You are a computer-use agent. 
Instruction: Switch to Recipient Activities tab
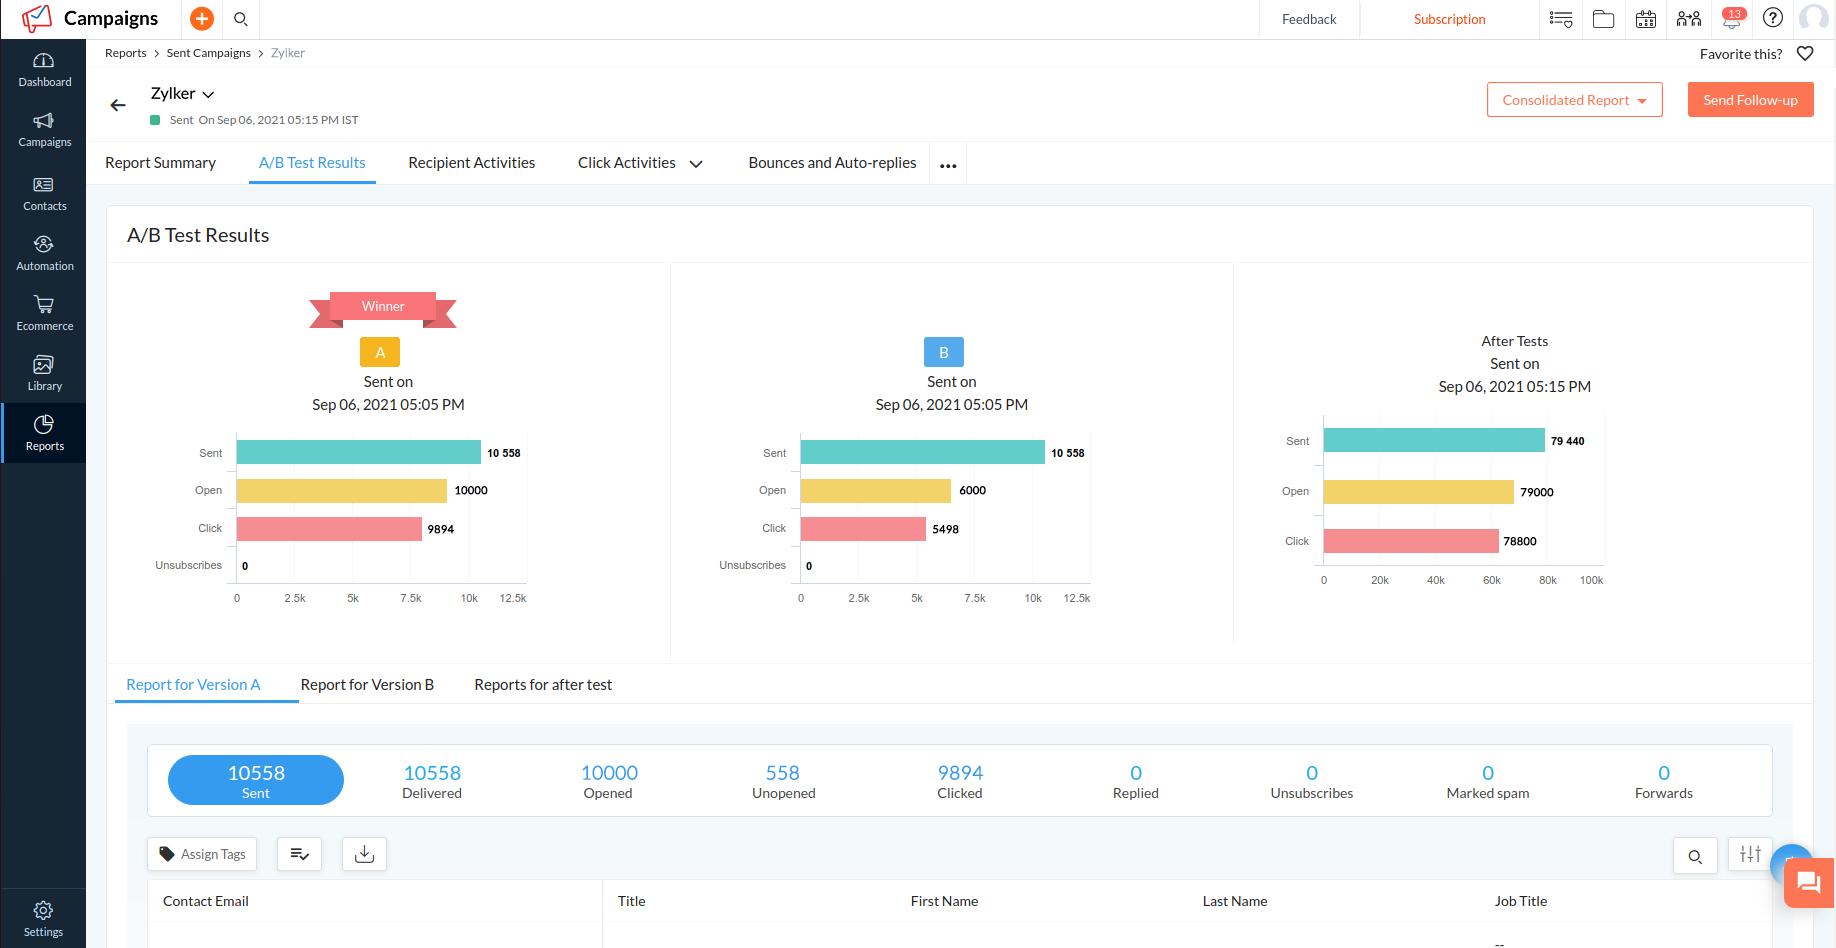pyautogui.click(x=471, y=163)
